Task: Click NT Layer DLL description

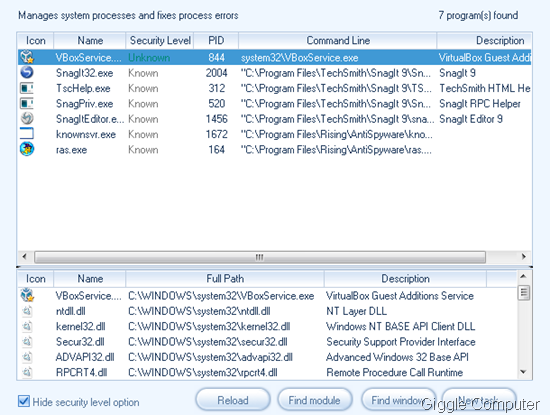Action: point(356,311)
